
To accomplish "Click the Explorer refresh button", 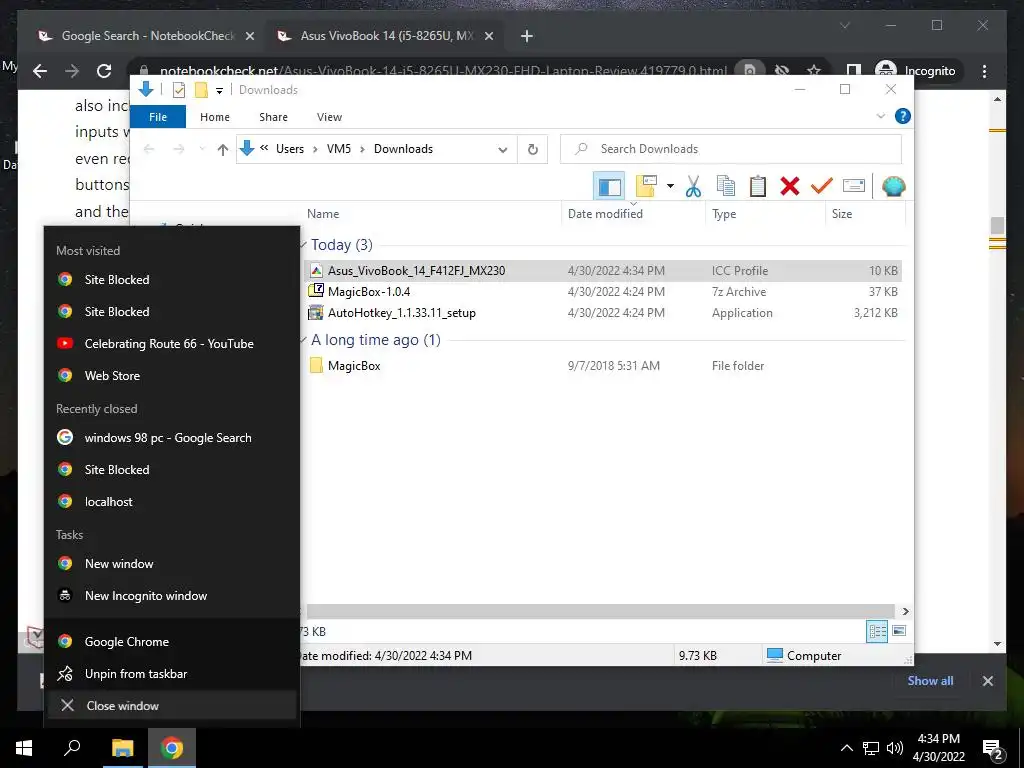I will pyautogui.click(x=533, y=150).
